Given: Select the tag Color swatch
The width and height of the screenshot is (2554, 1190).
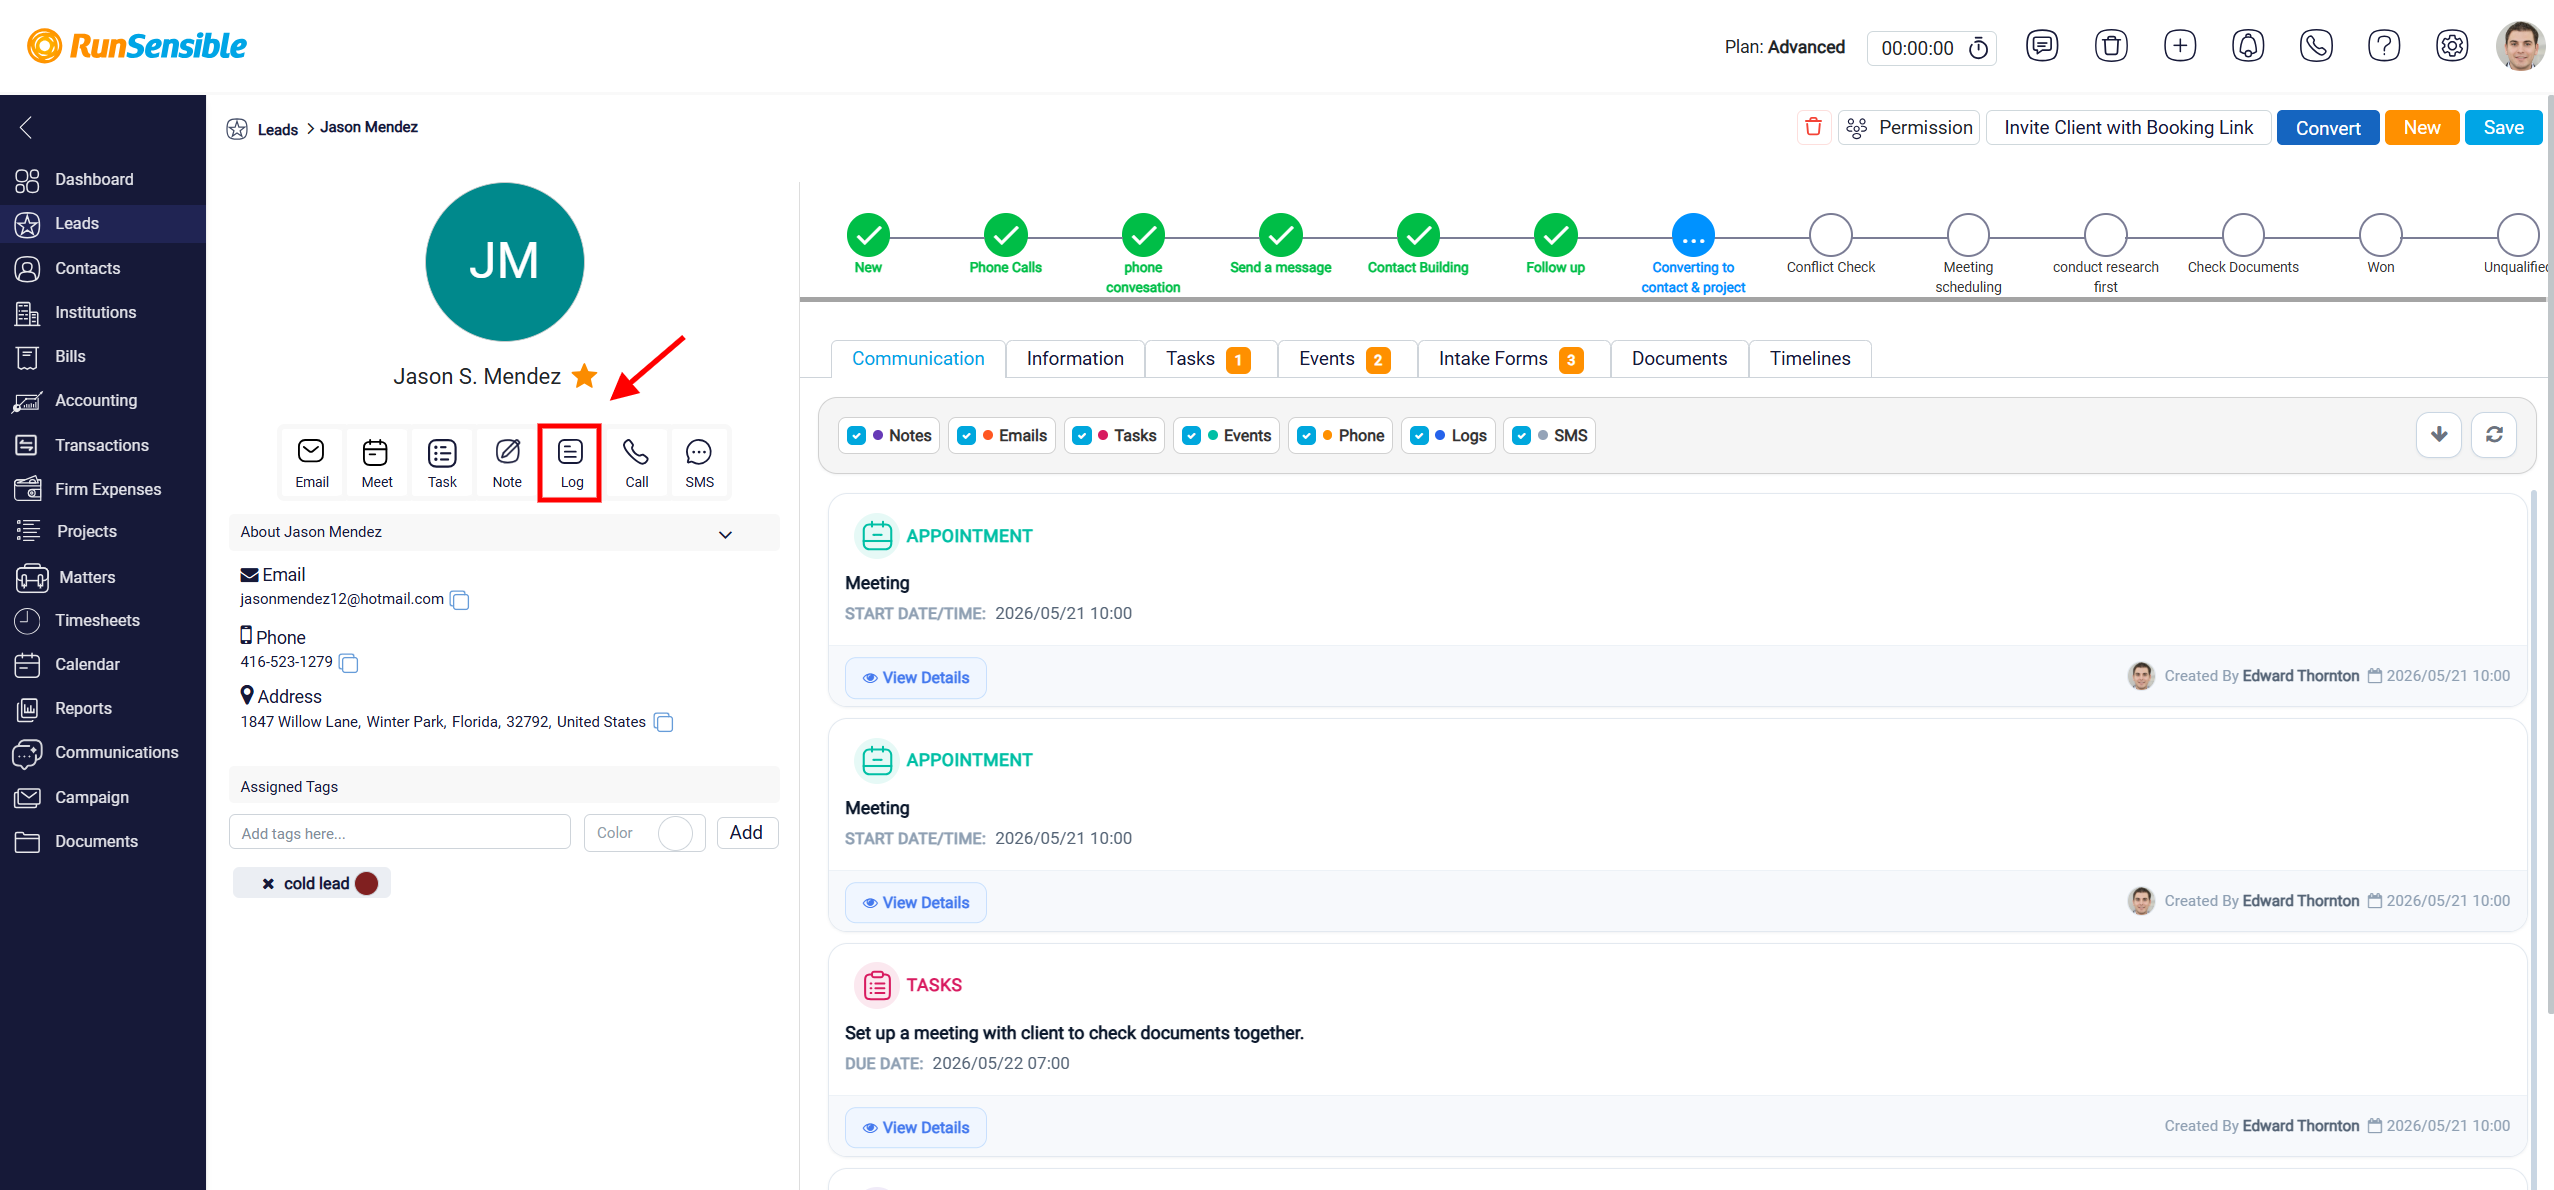Looking at the screenshot, I should (675, 833).
